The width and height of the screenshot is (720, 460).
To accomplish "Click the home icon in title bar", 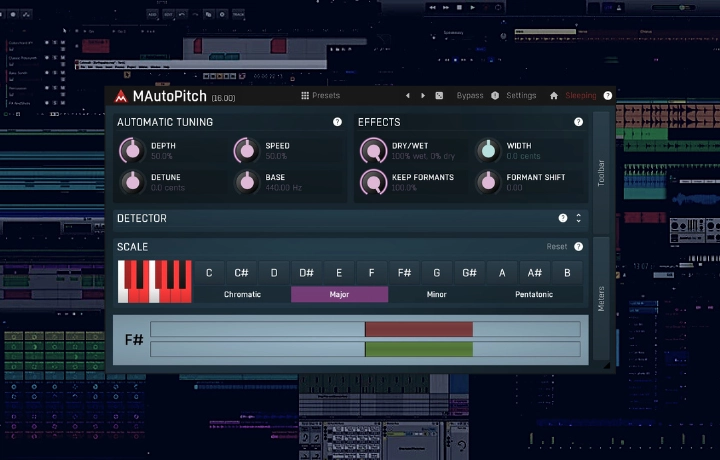I will tap(554, 95).
